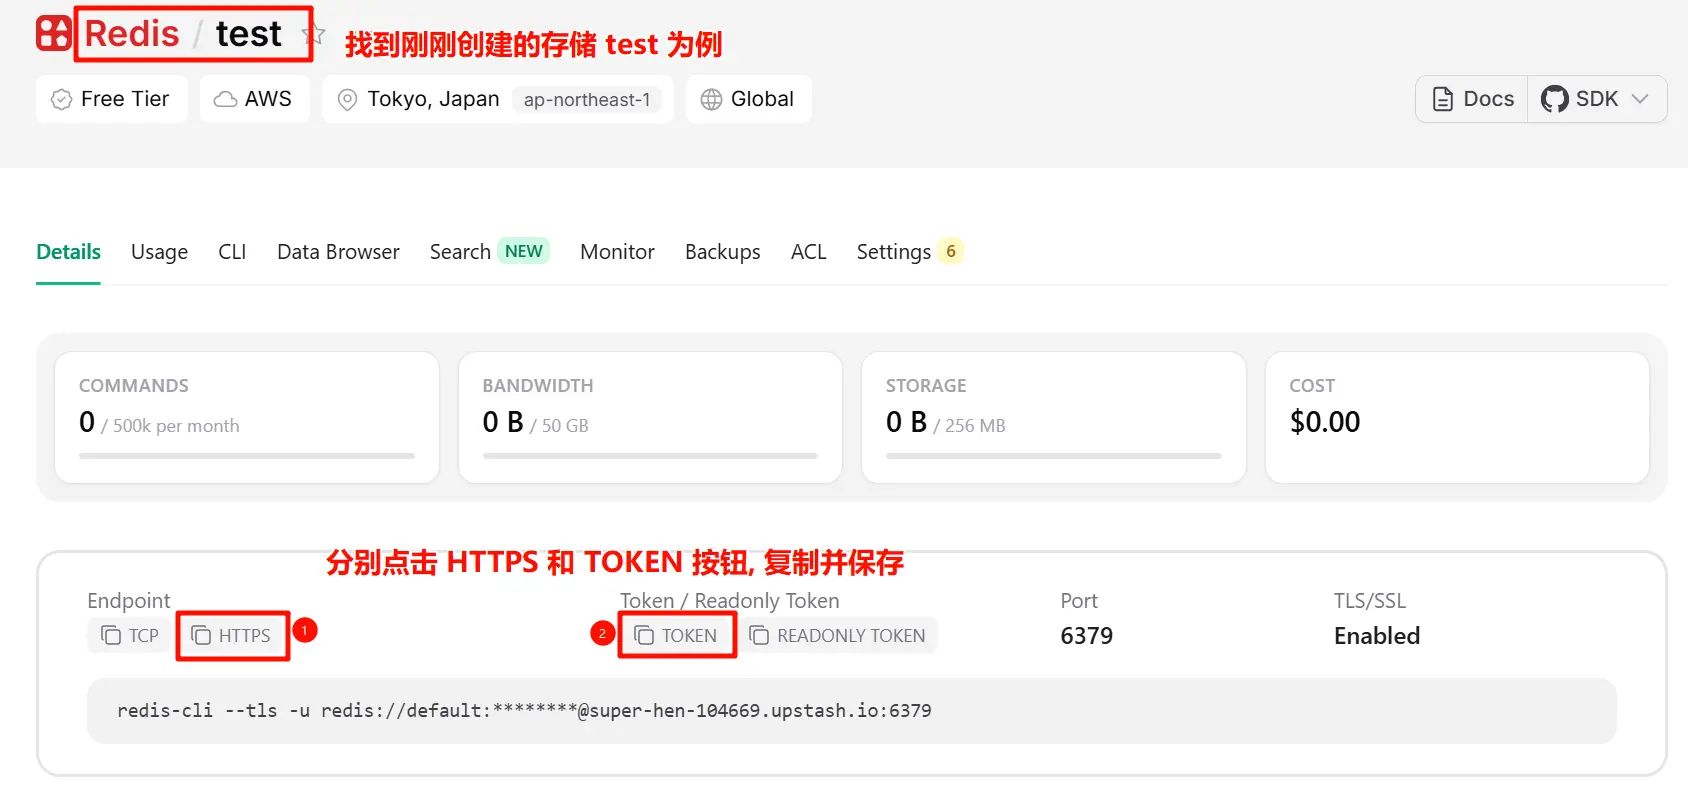Click the port value 6379
The image size is (1688, 799).
coord(1087,636)
